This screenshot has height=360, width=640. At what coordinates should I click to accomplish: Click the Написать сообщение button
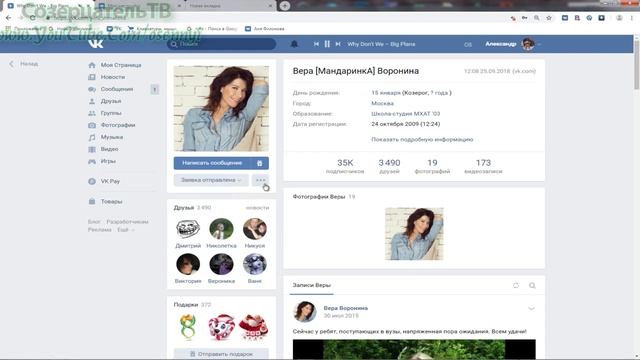tap(212, 163)
